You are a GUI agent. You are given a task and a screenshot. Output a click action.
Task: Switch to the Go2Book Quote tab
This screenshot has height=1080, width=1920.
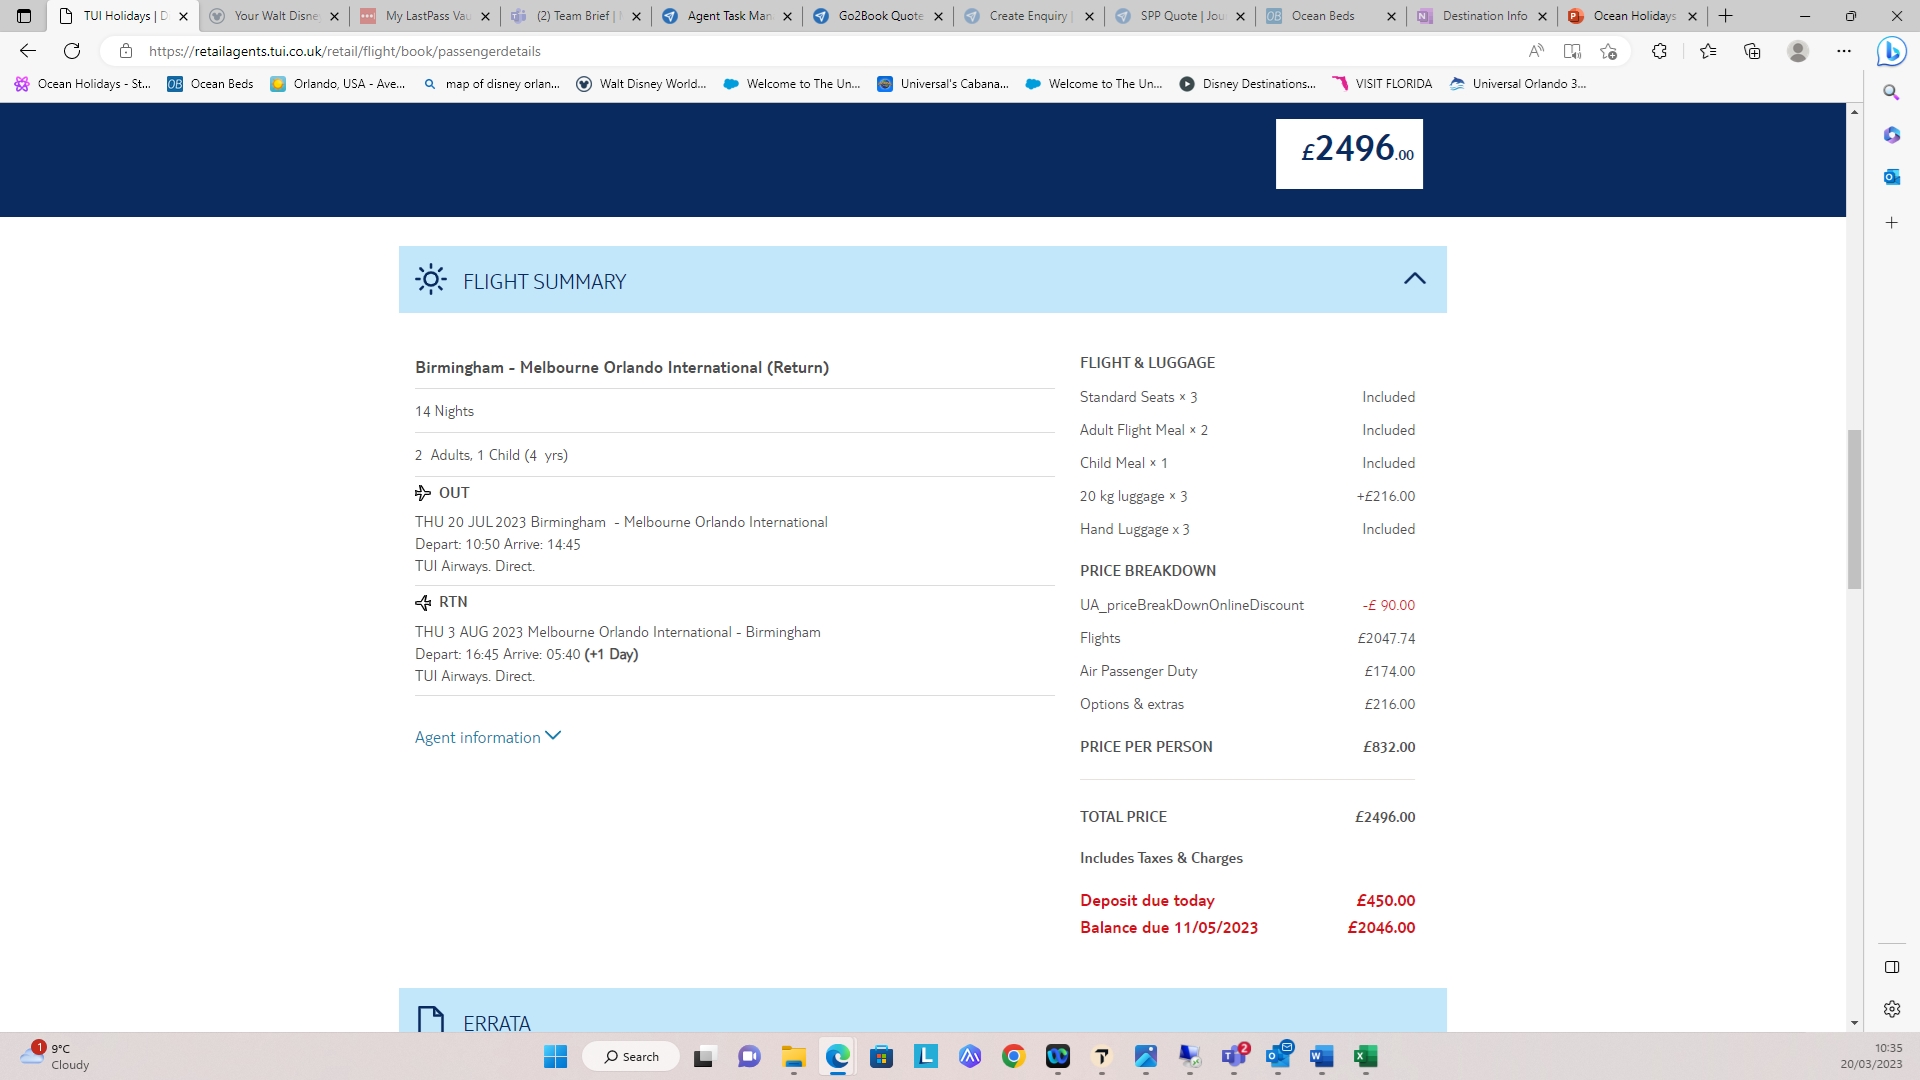pos(878,16)
